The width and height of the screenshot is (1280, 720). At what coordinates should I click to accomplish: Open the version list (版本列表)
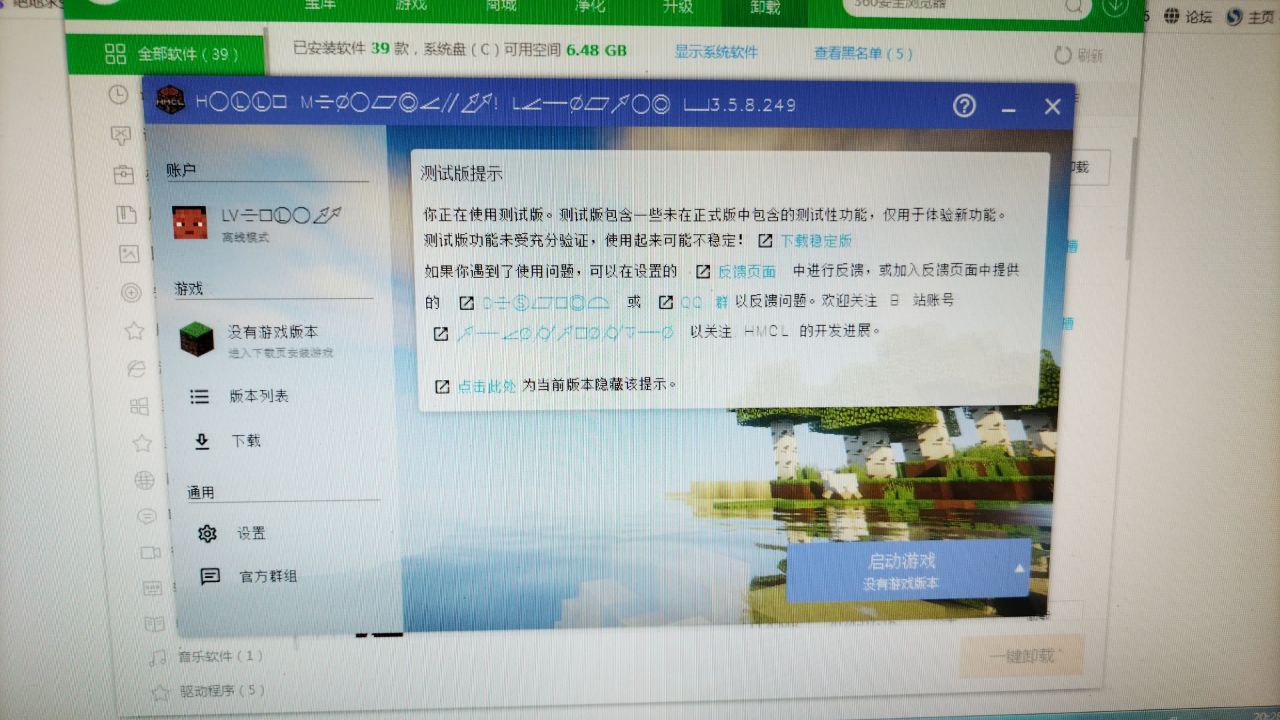click(258, 396)
